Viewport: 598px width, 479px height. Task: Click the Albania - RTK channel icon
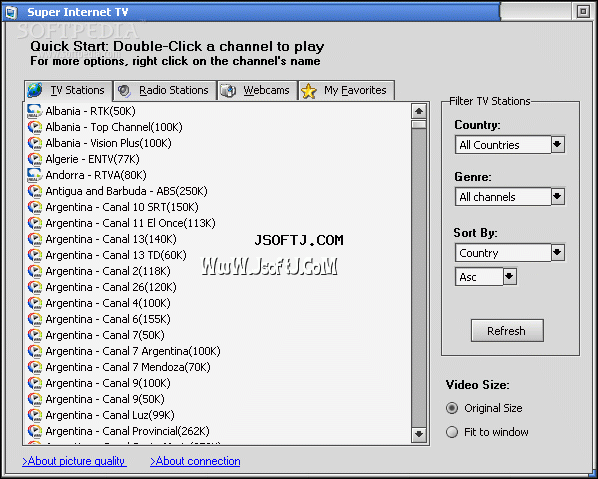(35, 111)
